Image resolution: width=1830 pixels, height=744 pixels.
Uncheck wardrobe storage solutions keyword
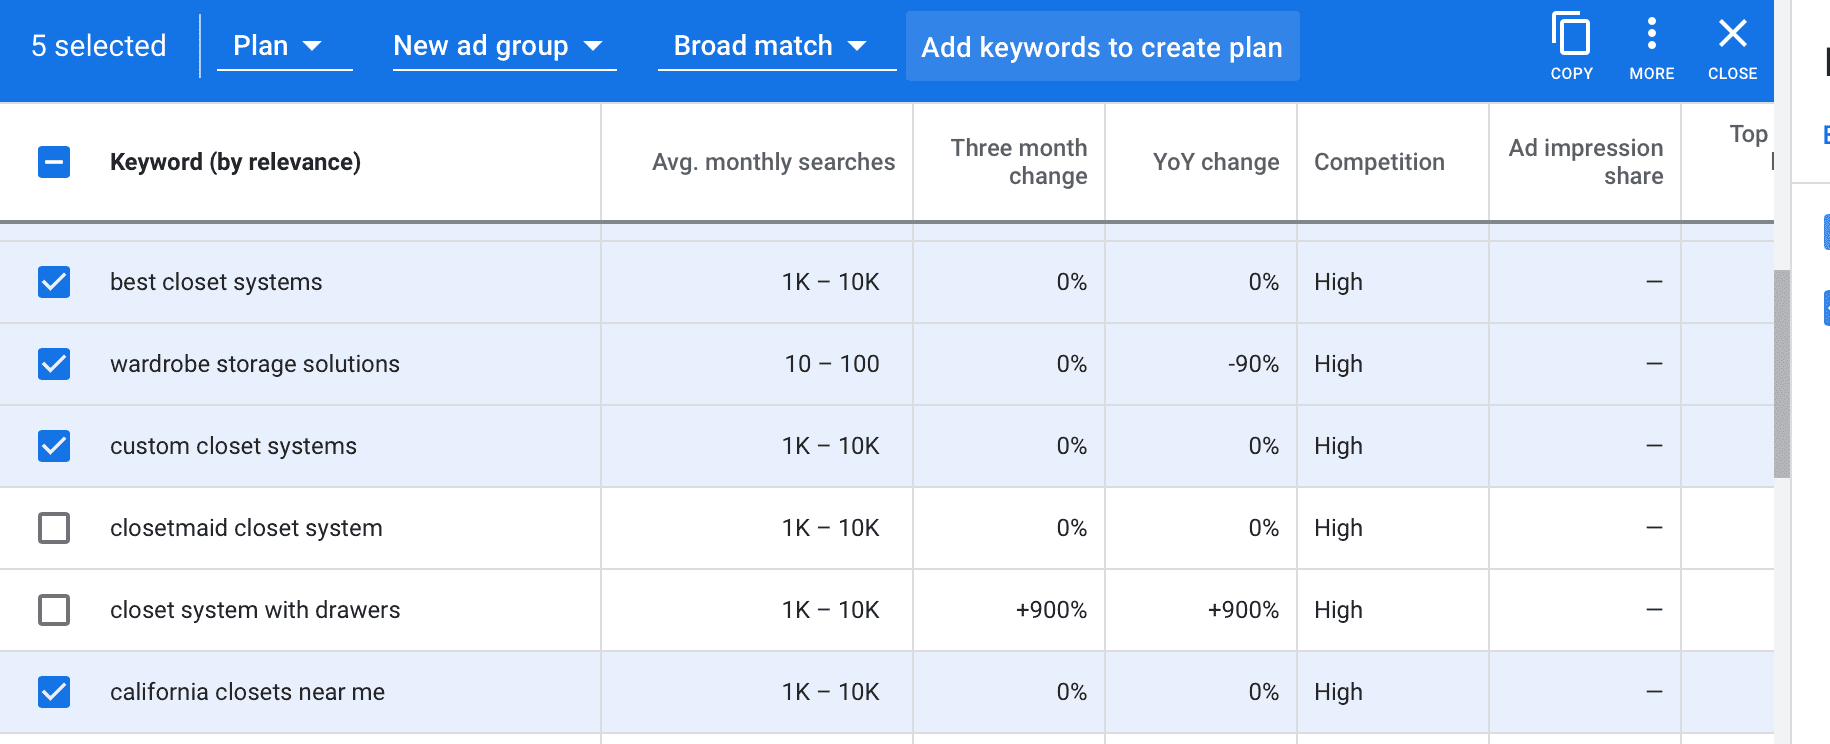[54, 364]
